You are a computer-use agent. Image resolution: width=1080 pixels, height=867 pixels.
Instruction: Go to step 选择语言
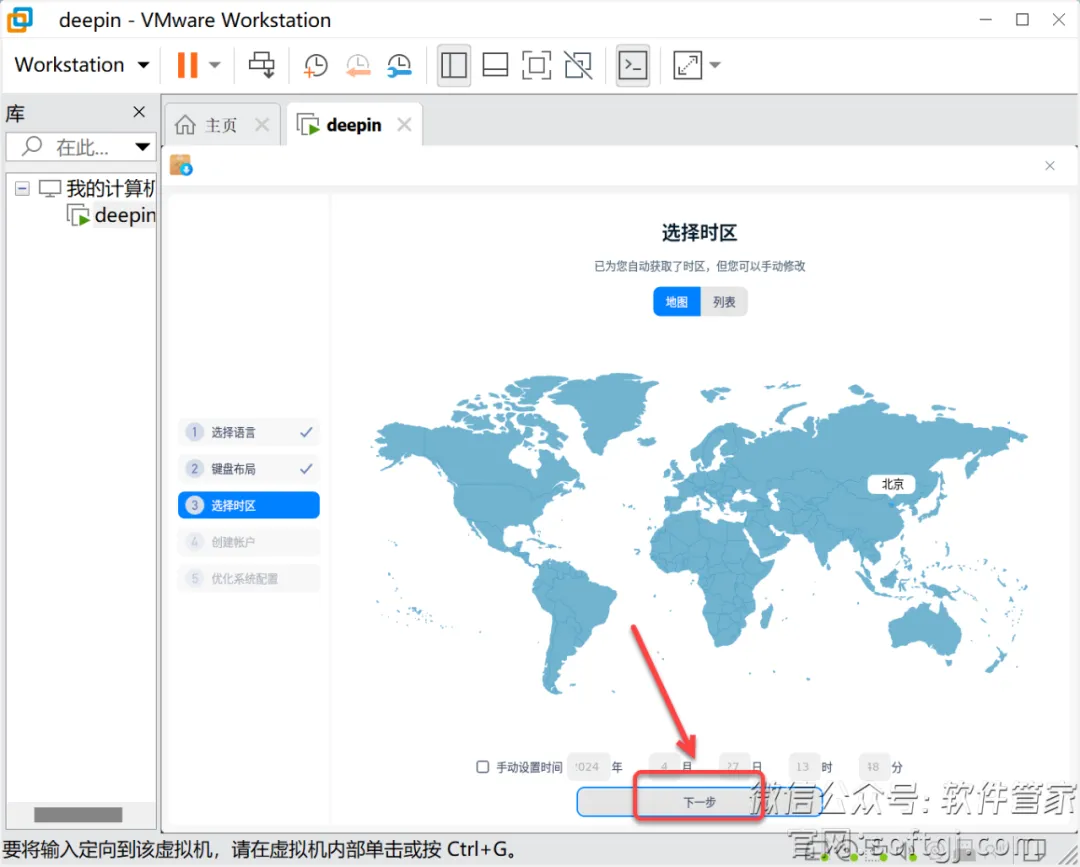coord(249,432)
